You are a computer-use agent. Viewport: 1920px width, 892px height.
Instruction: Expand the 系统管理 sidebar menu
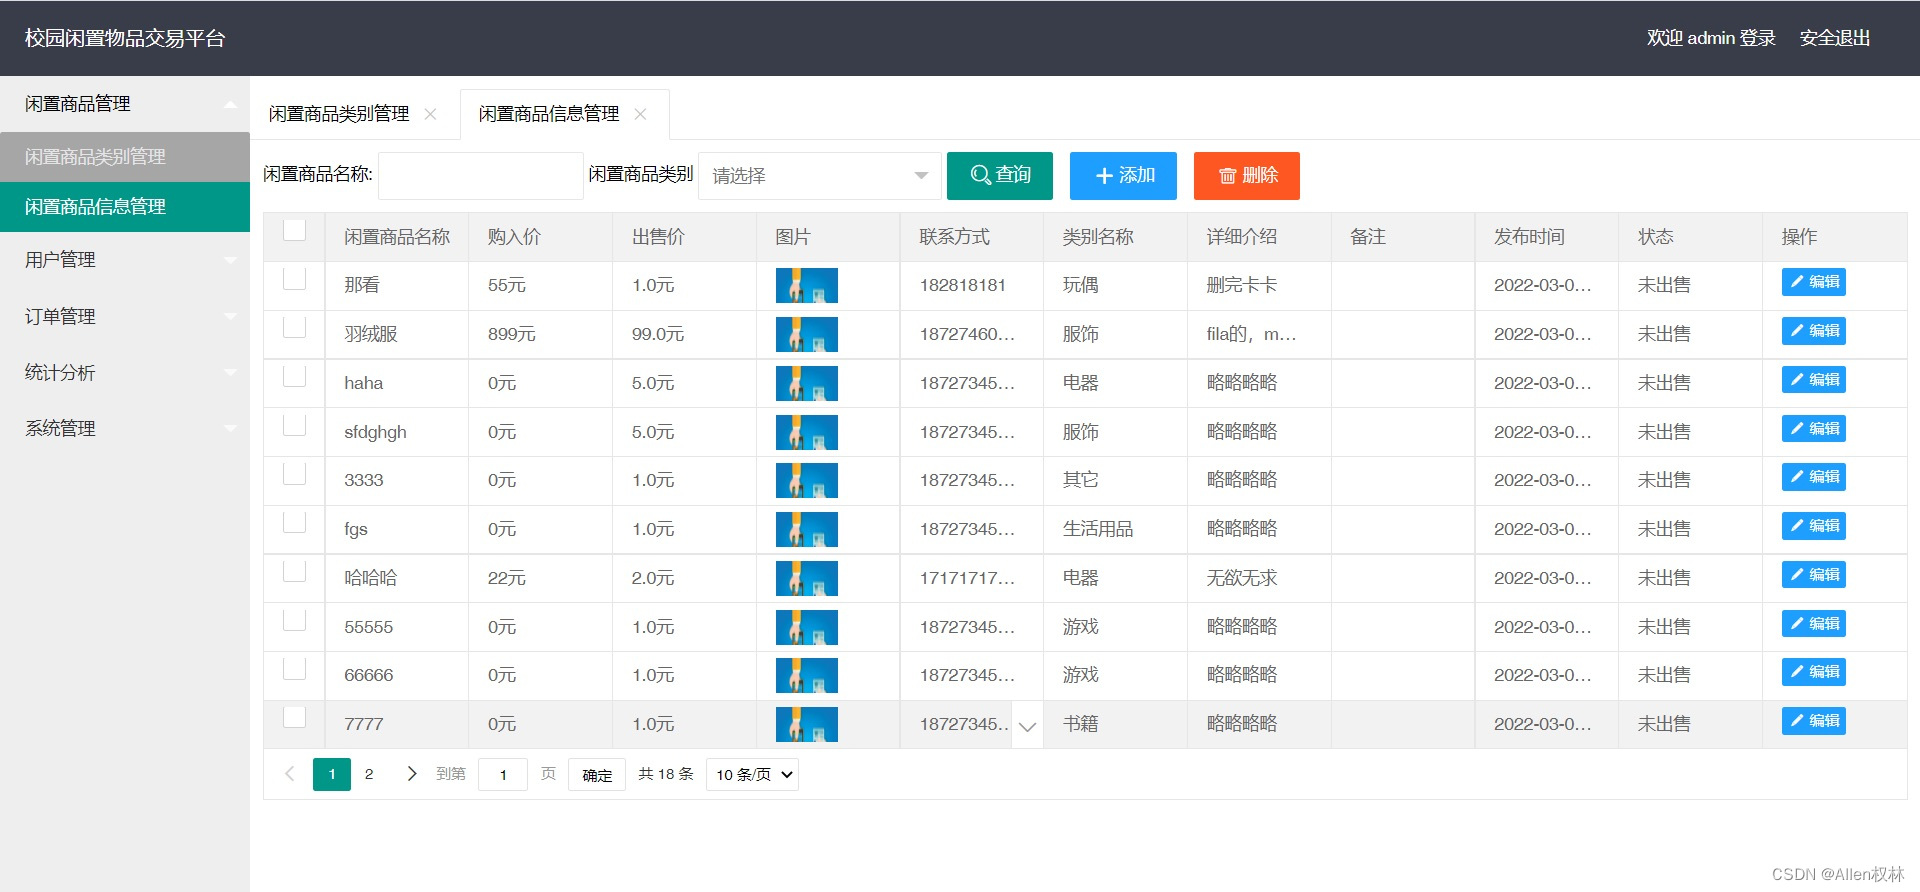click(125, 429)
